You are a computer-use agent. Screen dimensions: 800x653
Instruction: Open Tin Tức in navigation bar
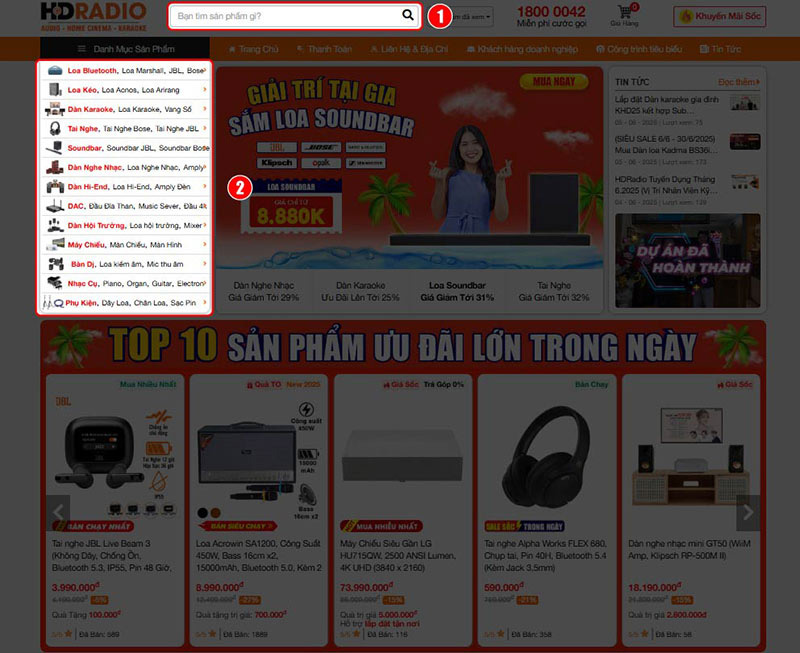coord(720,49)
